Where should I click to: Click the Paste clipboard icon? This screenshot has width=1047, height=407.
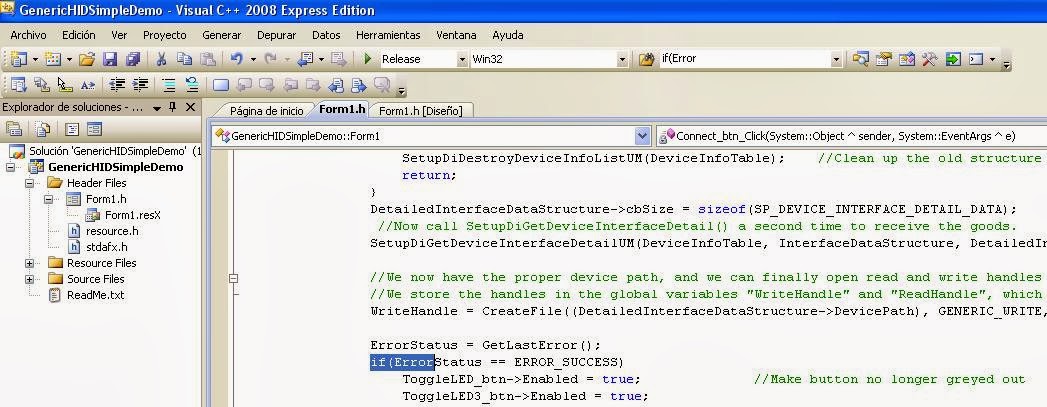click(x=208, y=59)
